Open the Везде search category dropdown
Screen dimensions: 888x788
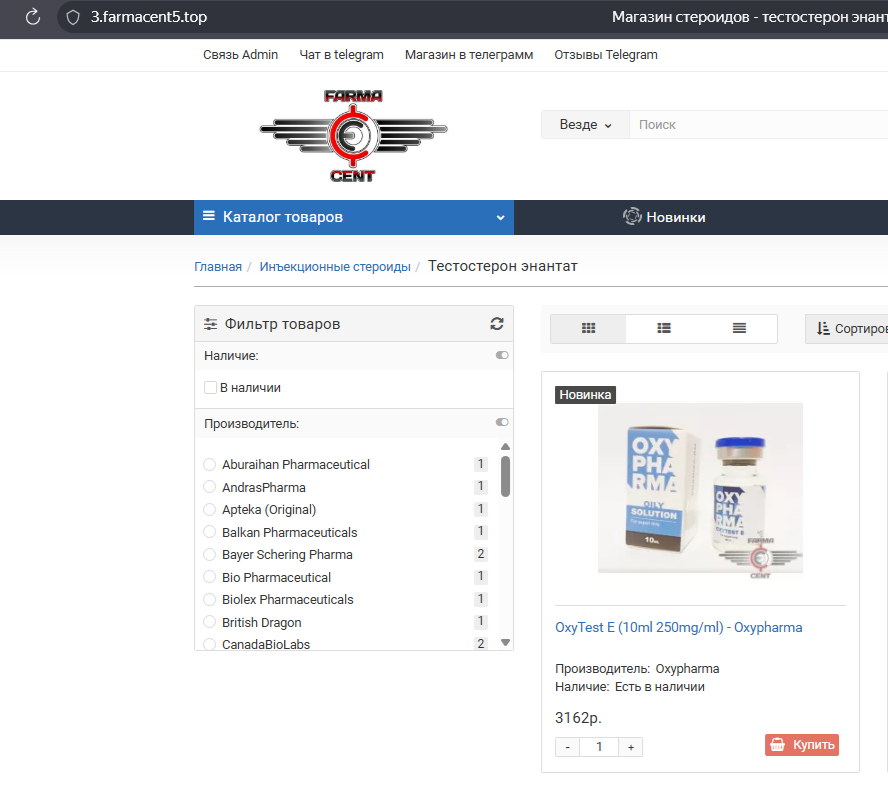584,124
